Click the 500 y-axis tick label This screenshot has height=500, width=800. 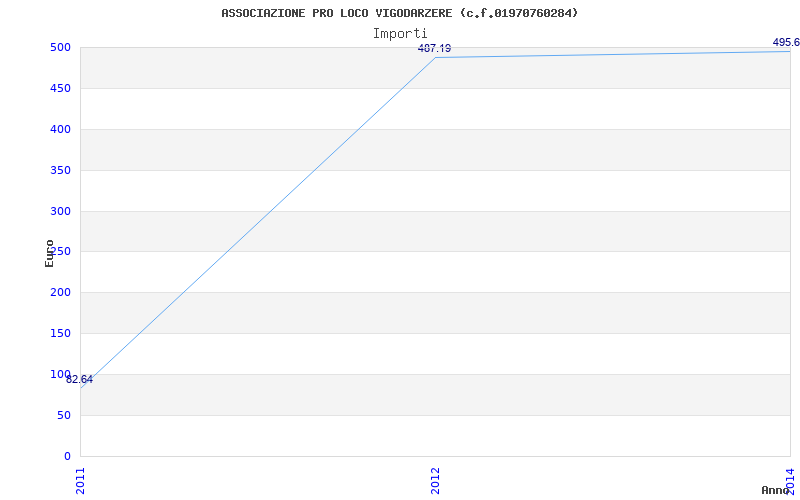point(59,47)
